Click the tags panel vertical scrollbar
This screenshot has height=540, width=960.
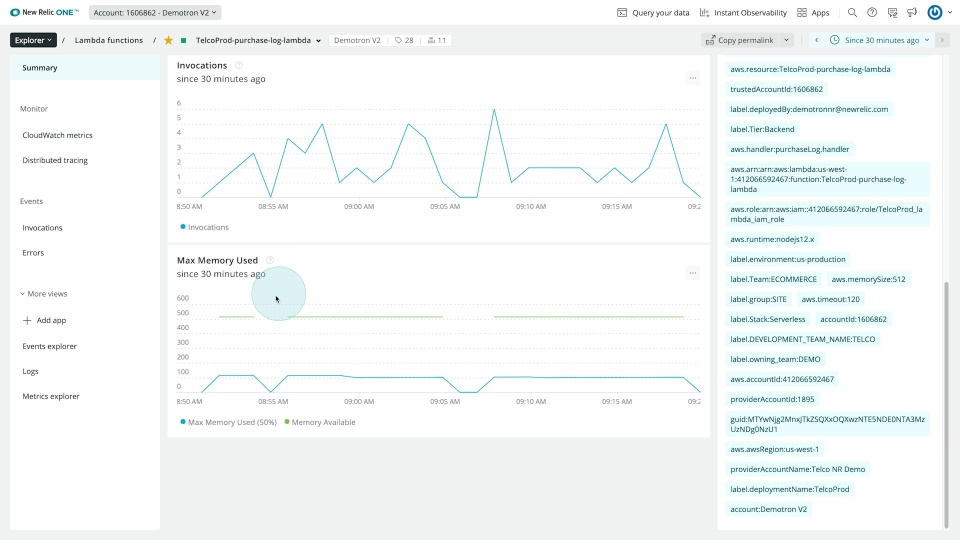pyautogui.click(x=946, y=404)
